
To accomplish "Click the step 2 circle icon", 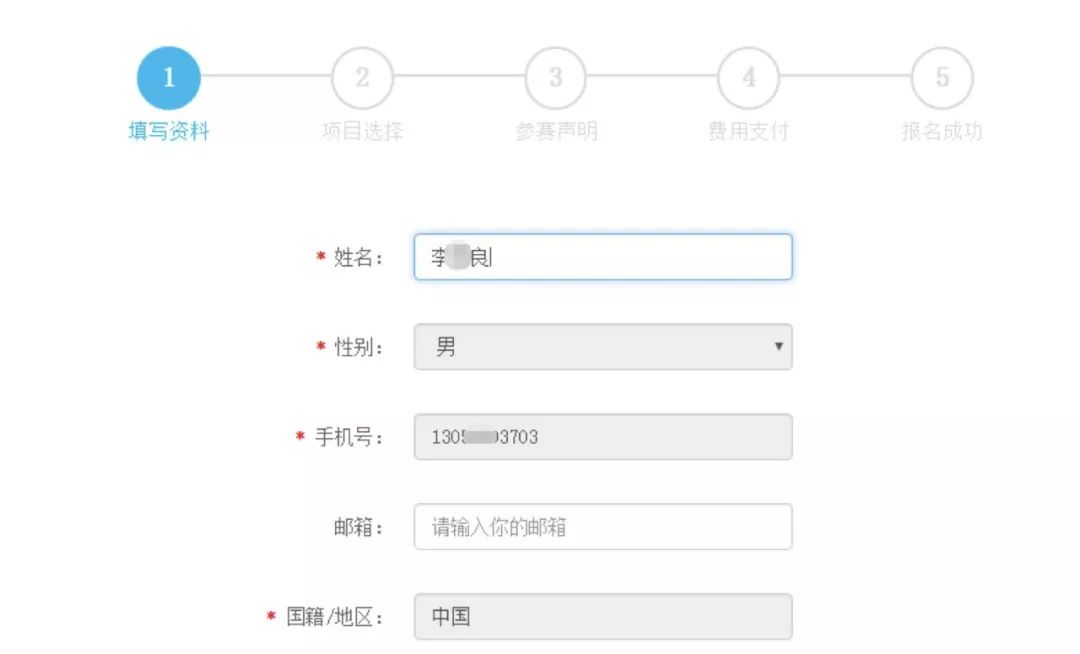I will click(362, 77).
